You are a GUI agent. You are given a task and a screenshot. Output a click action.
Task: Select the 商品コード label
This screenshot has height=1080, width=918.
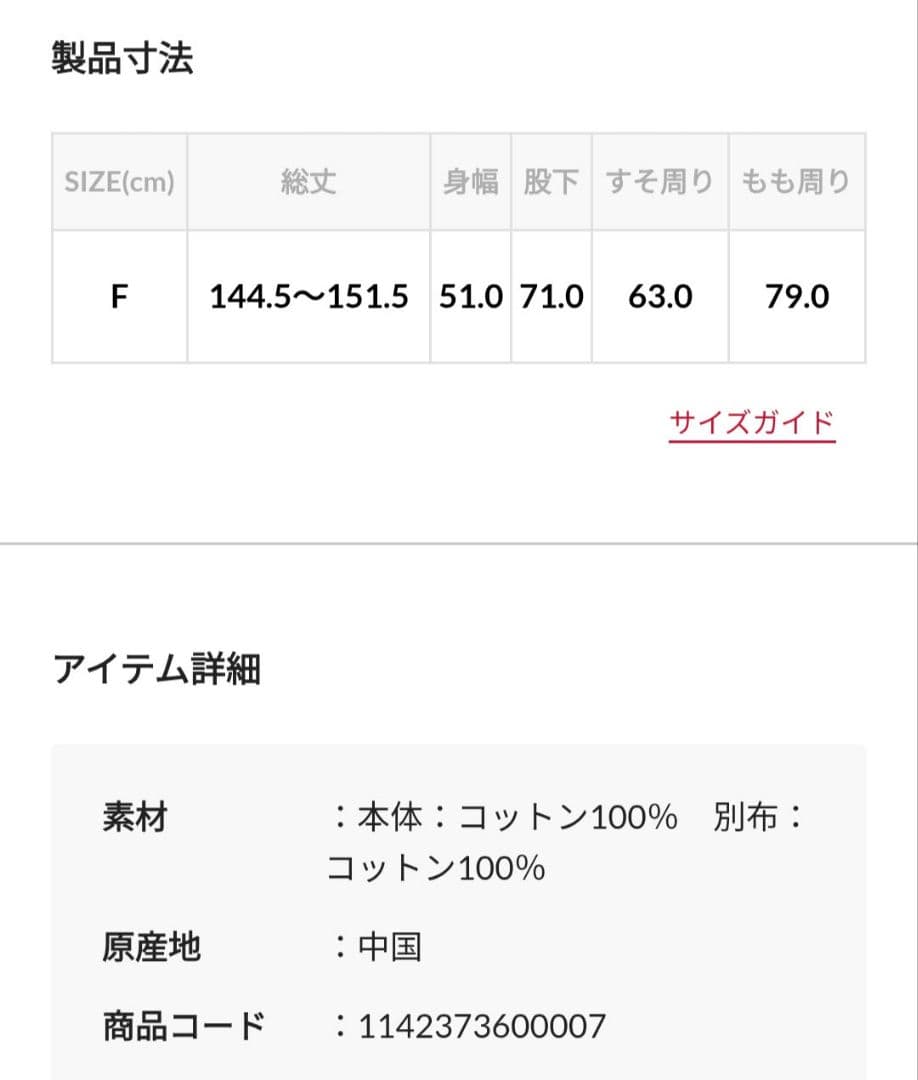tap(184, 1025)
